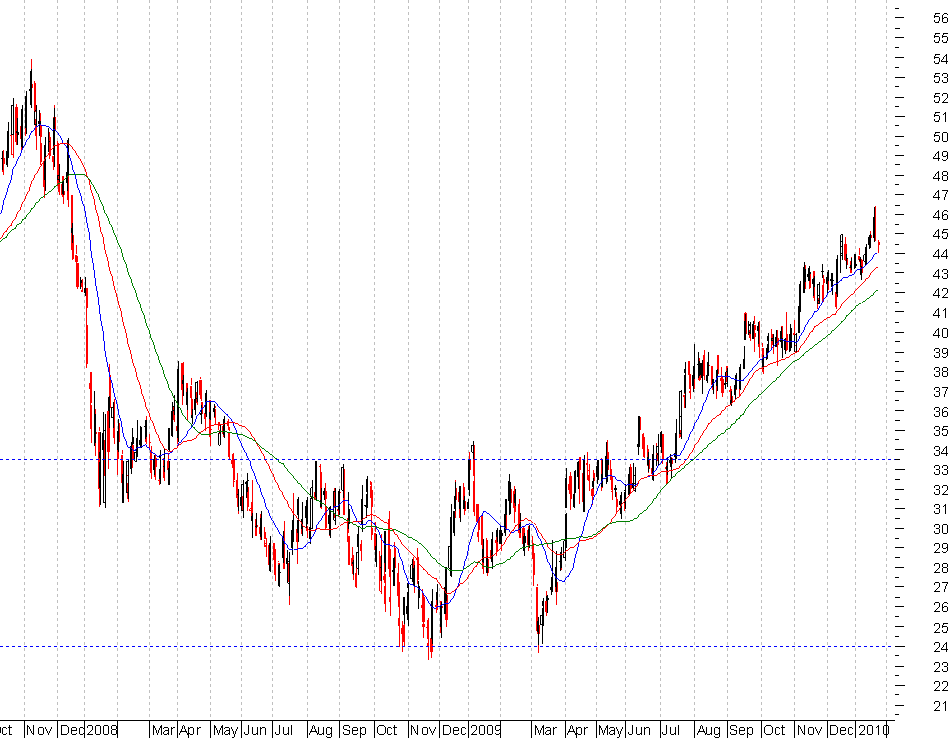Select the 2010 year label on time axis

click(x=874, y=730)
